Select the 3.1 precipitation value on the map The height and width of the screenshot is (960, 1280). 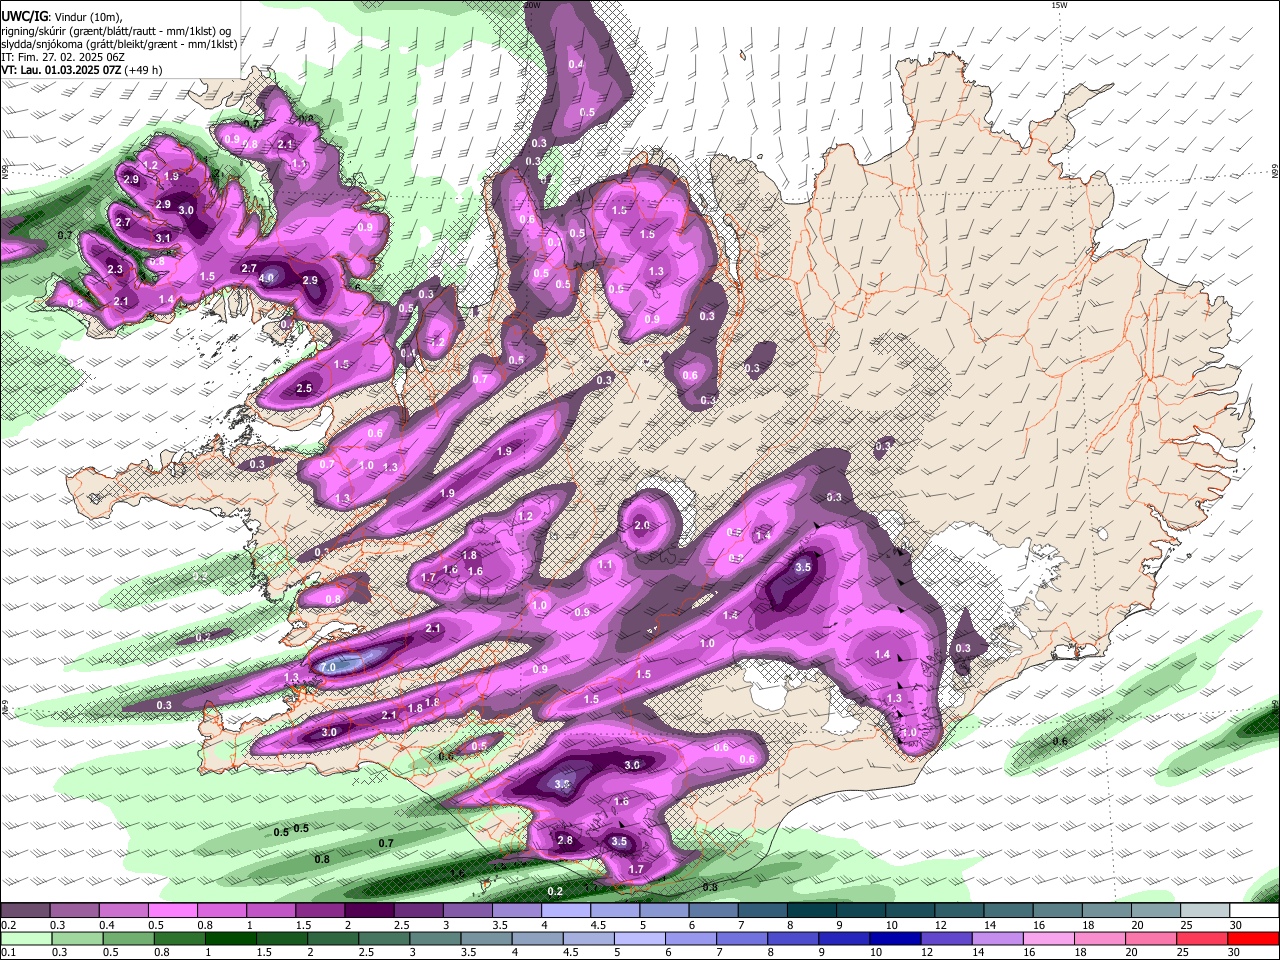point(164,237)
